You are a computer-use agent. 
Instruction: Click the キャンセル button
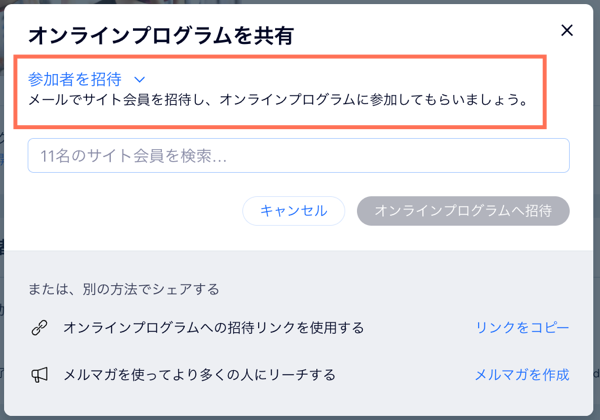293,211
